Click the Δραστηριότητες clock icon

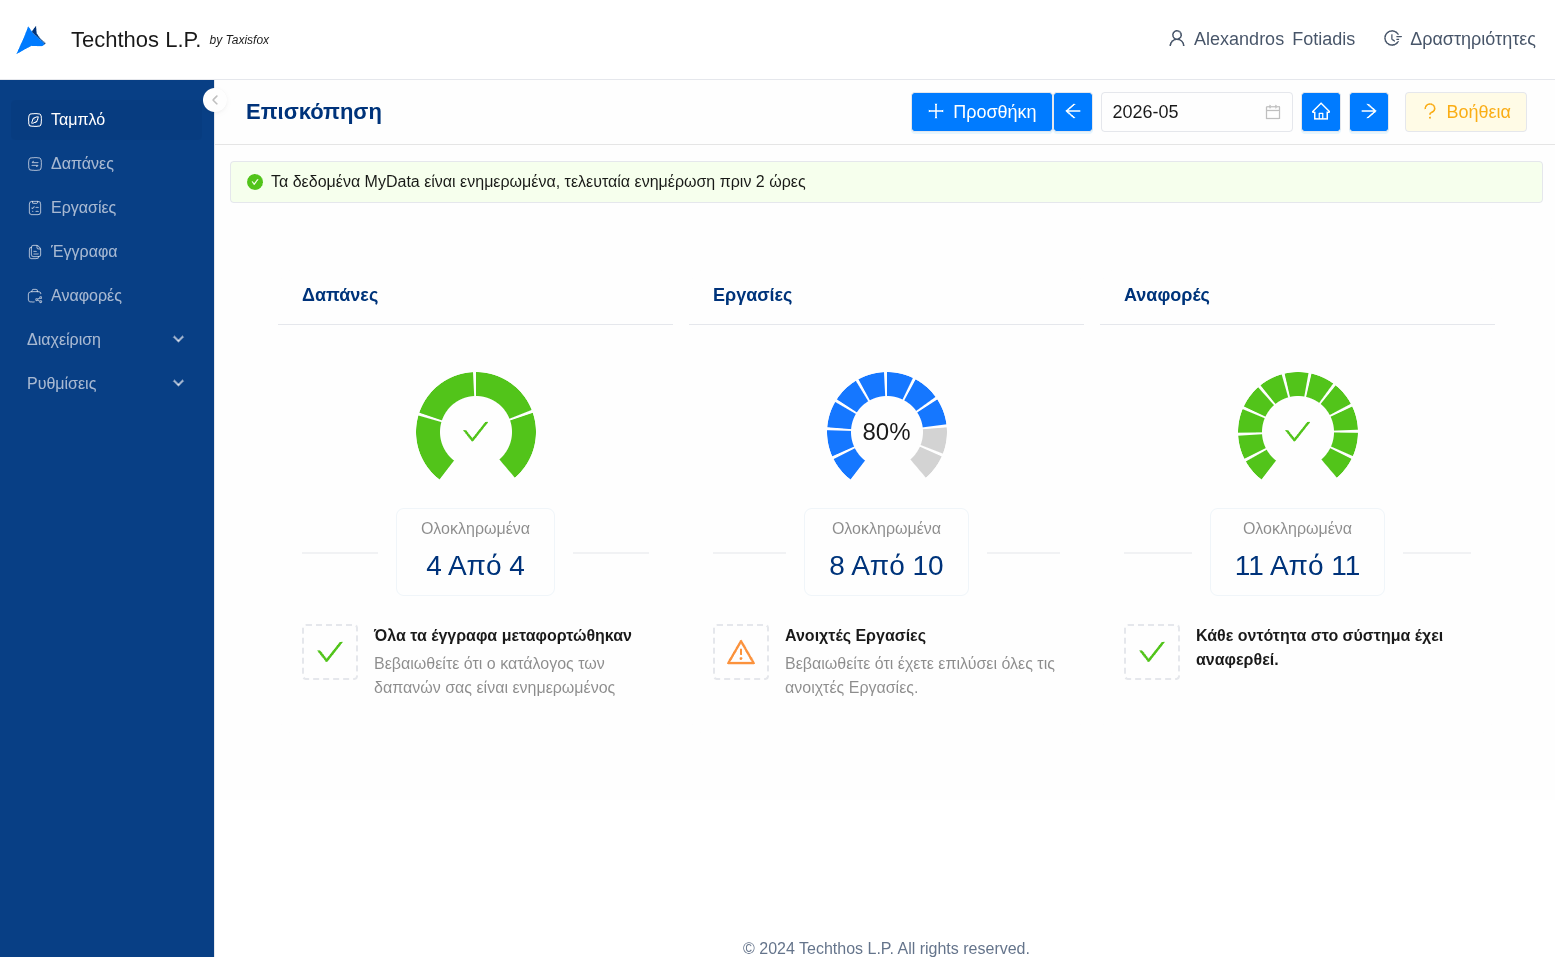(1392, 39)
